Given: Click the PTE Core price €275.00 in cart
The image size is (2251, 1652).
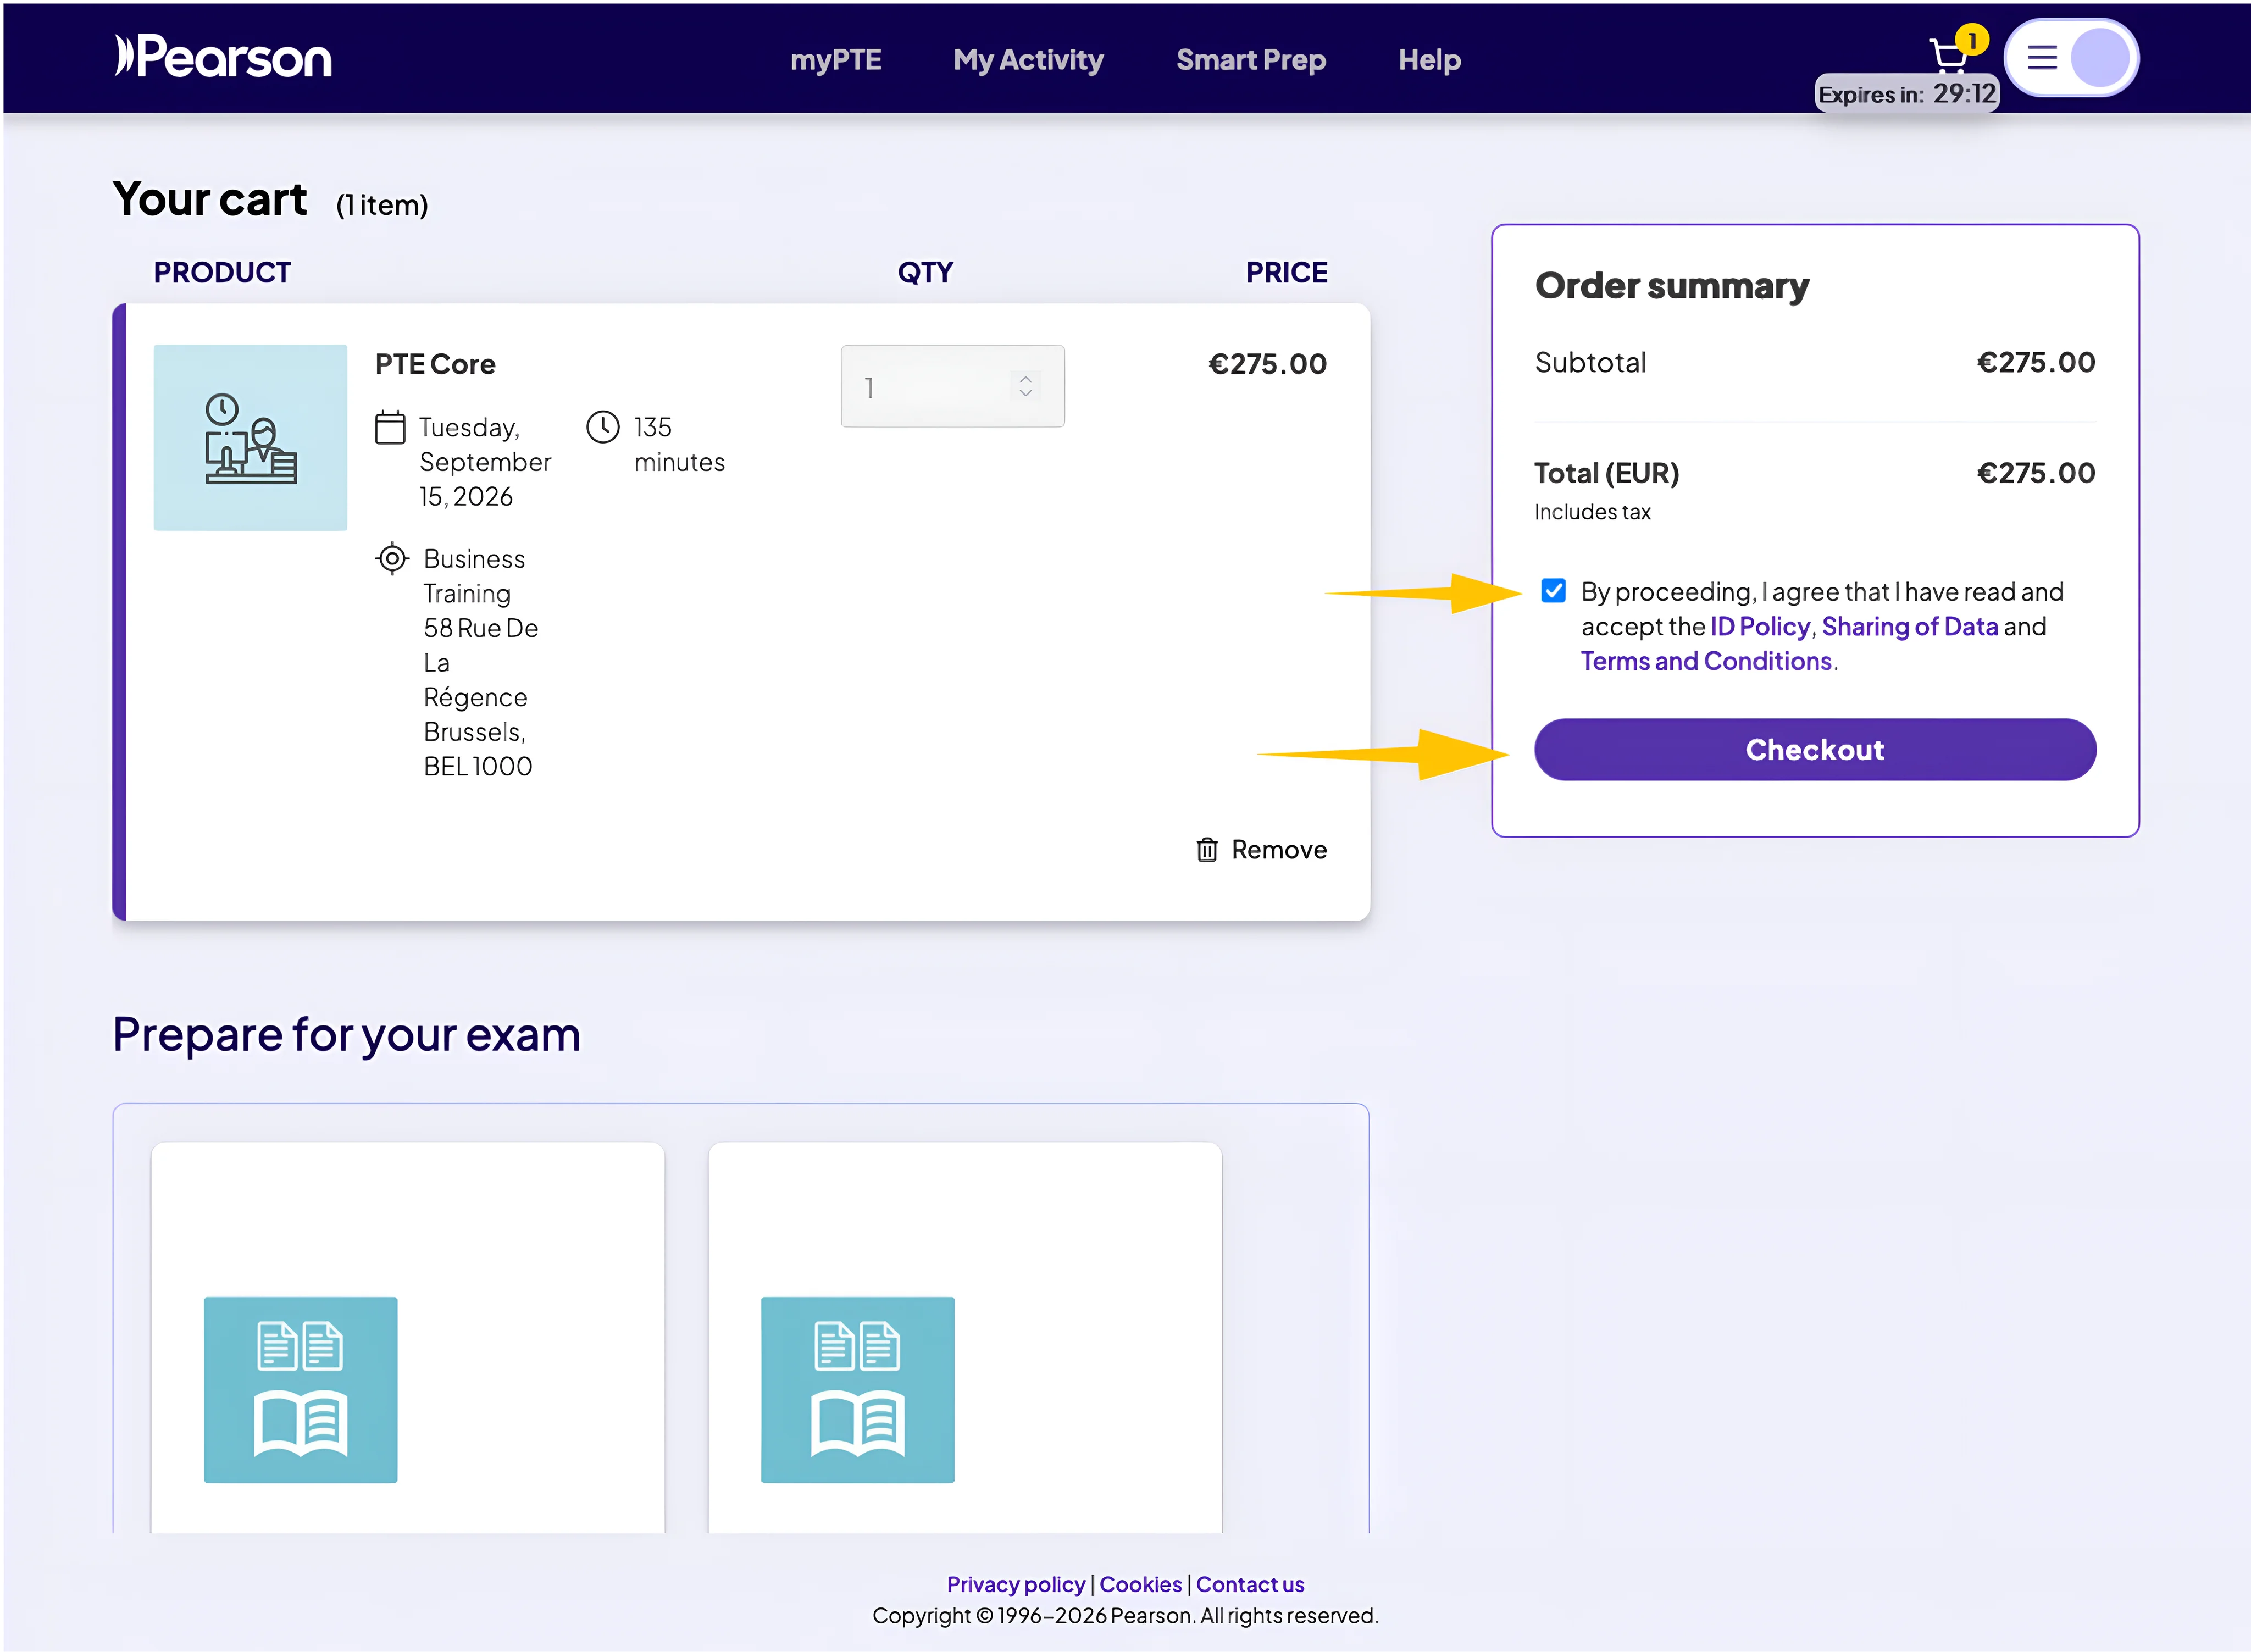Looking at the screenshot, I should pyautogui.click(x=1268, y=364).
